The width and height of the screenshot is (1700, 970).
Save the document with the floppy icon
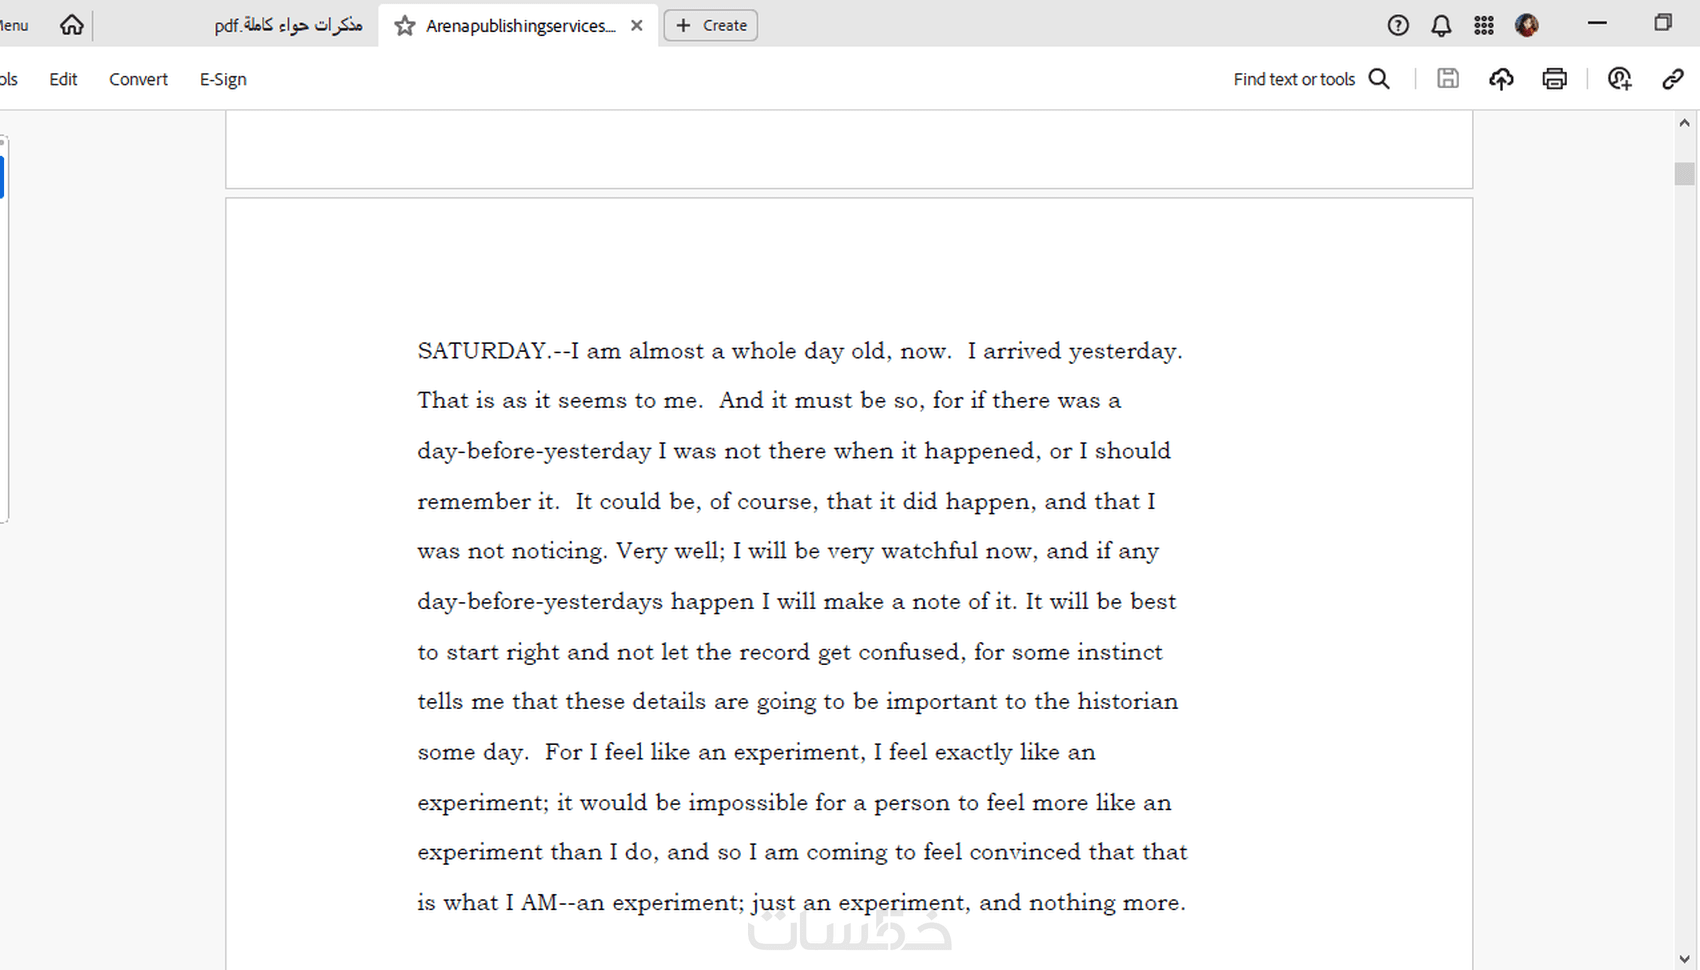1448,78
